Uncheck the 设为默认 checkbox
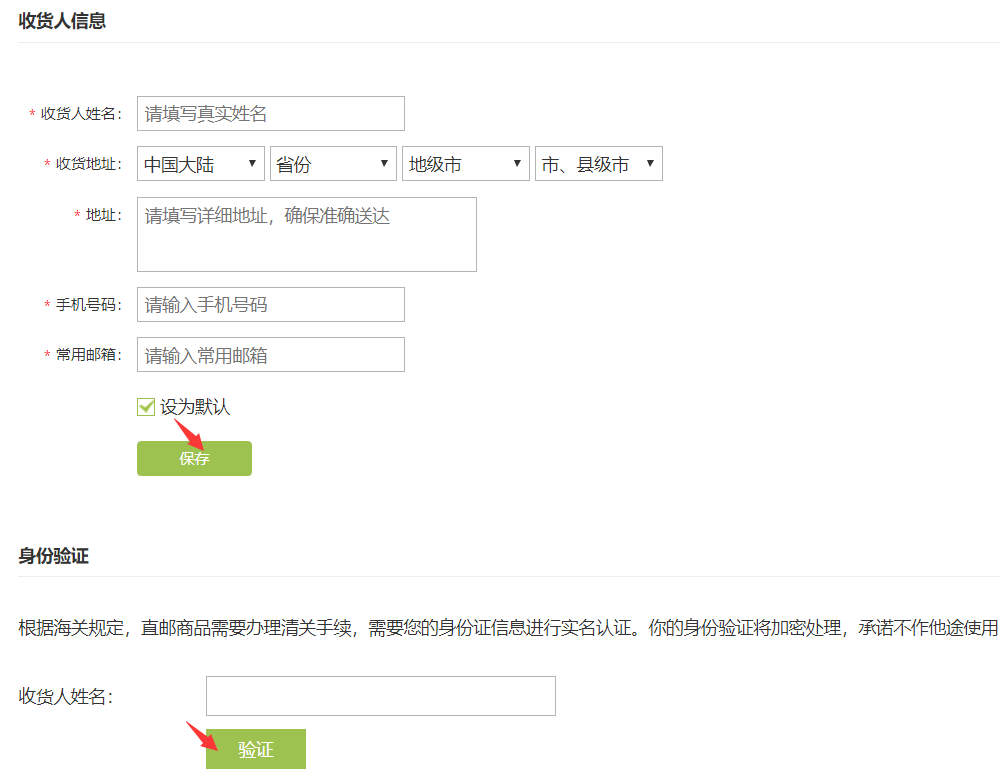This screenshot has height=777, width=1000. [x=146, y=407]
